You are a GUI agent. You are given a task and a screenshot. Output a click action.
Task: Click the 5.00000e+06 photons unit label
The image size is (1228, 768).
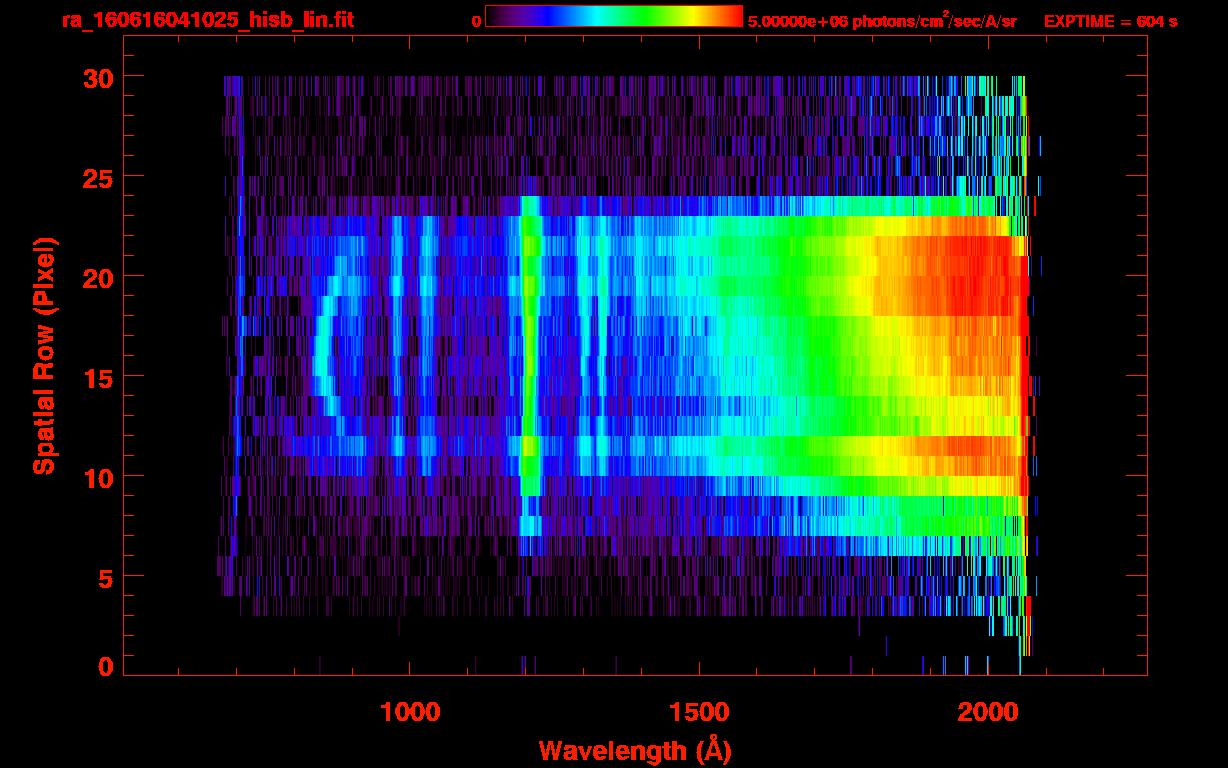click(x=882, y=20)
